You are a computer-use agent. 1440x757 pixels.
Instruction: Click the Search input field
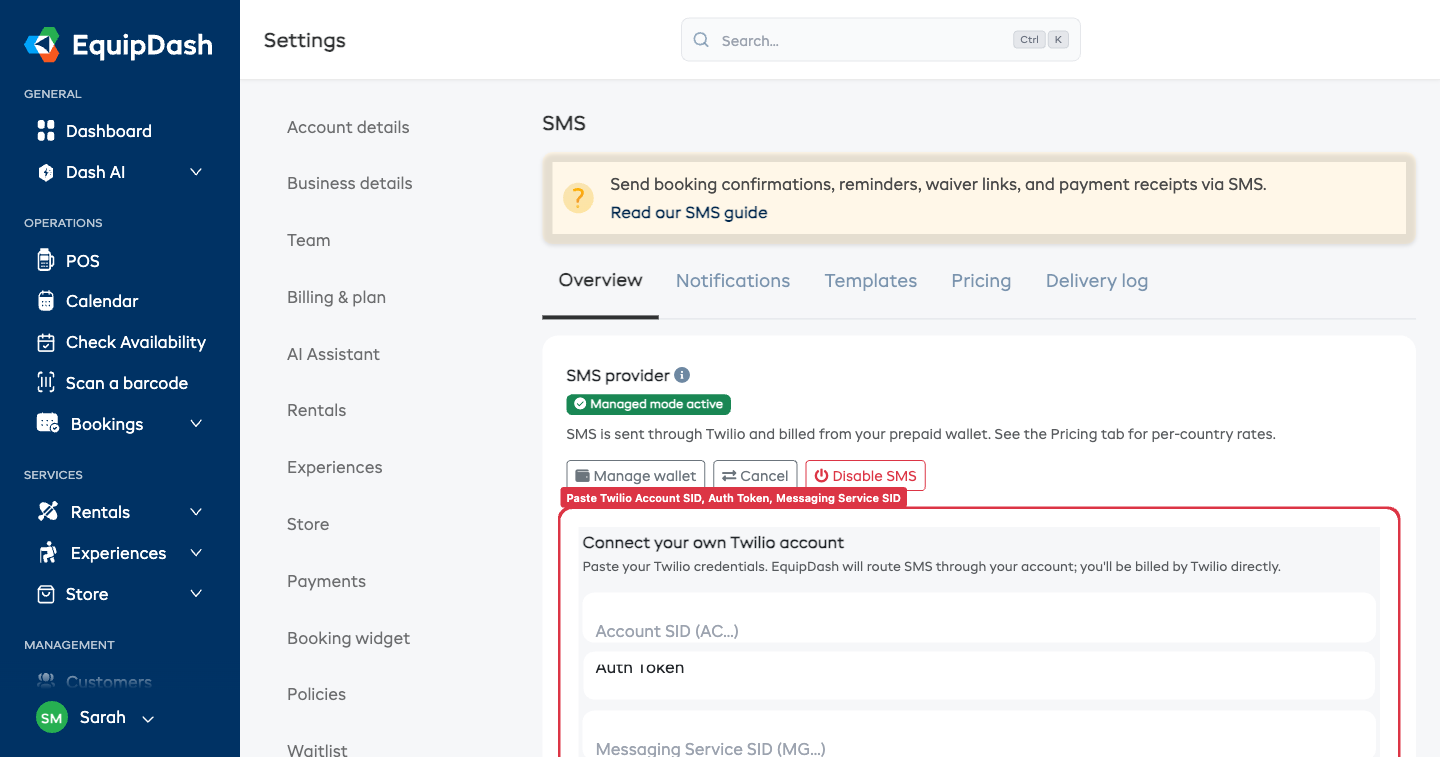coord(881,40)
